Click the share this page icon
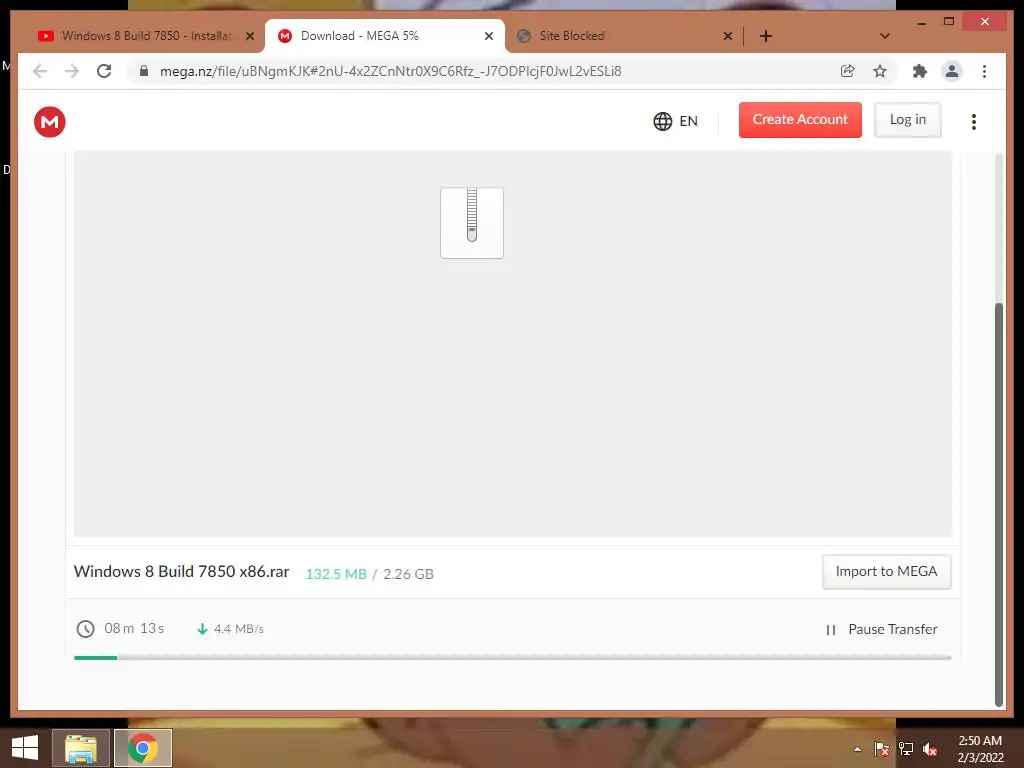This screenshot has width=1024, height=768. (848, 71)
